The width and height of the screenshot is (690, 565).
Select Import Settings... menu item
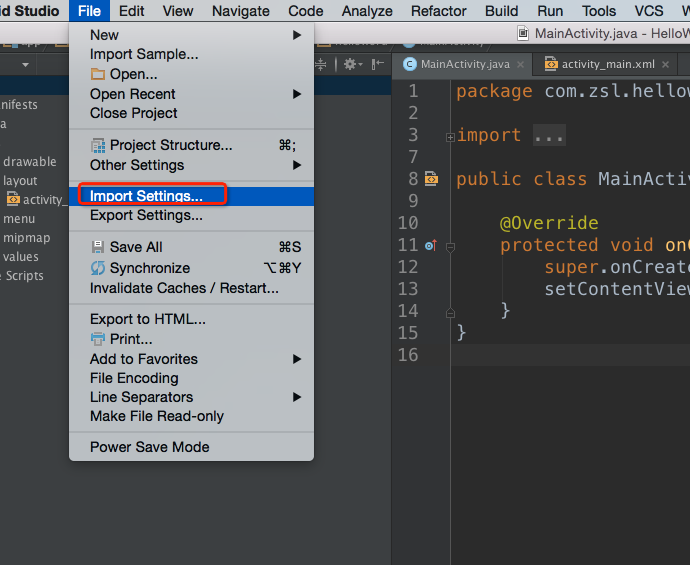(x=191, y=196)
